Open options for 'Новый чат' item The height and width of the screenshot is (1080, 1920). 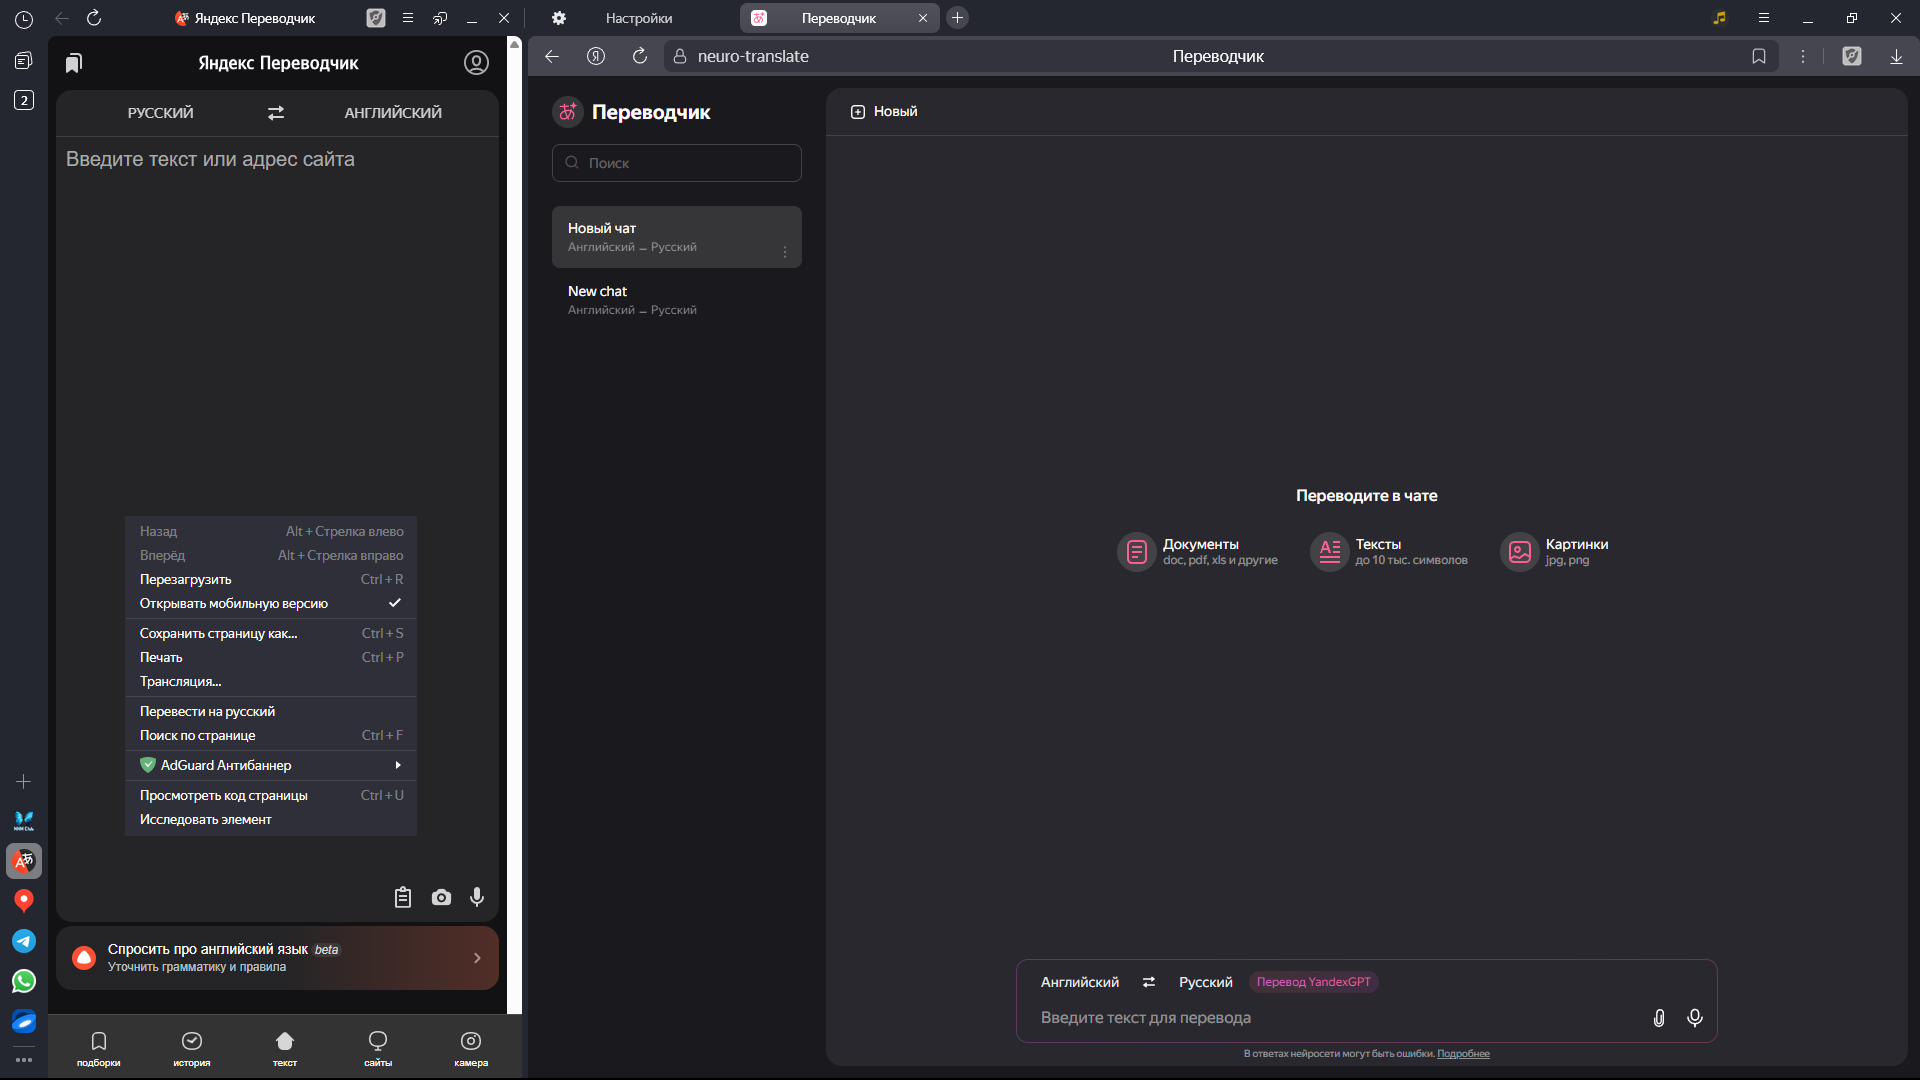(x=785, y=252)
